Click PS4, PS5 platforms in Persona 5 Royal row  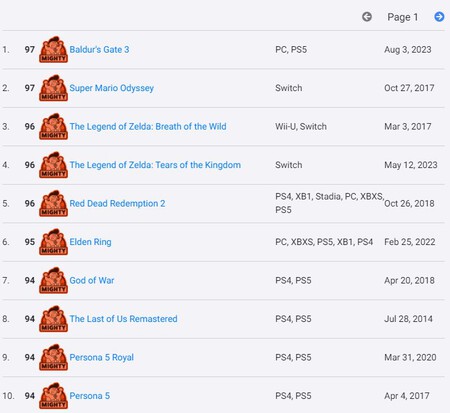point(293,357)
